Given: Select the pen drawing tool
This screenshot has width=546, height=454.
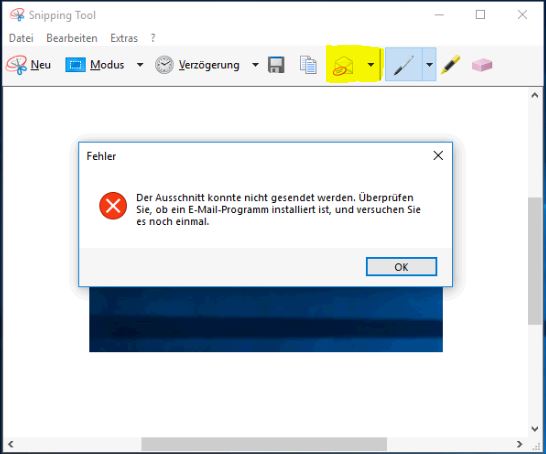Looking at the screenshot, I should (x=404, y=65).
